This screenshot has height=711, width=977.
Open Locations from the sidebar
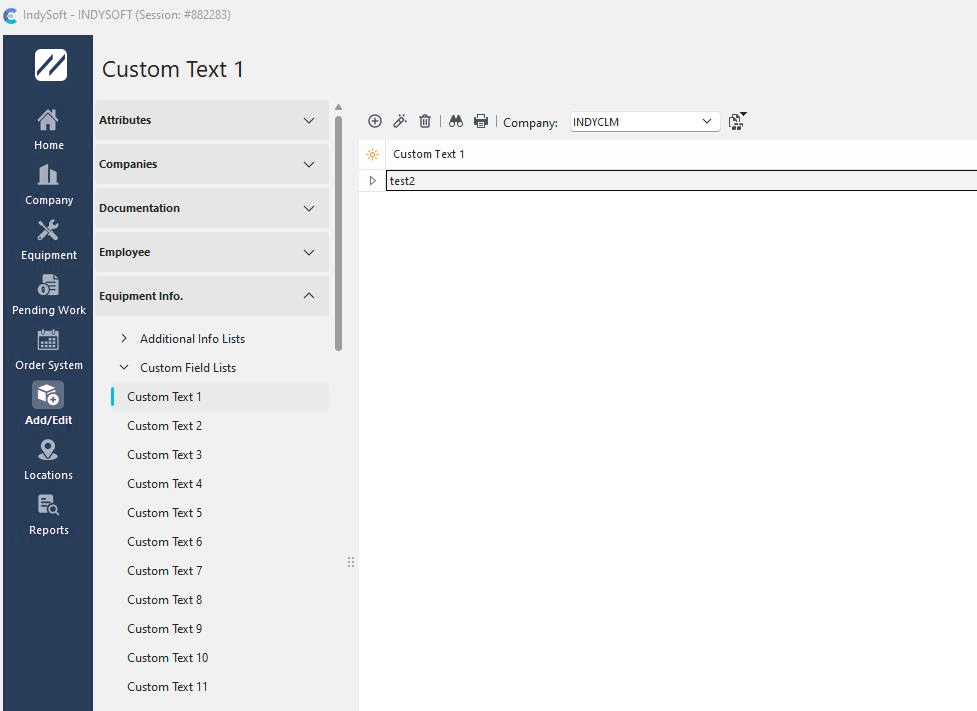point(49,459)
